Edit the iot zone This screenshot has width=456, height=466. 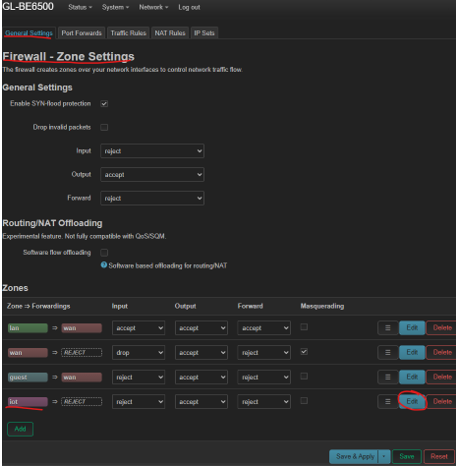412,401
